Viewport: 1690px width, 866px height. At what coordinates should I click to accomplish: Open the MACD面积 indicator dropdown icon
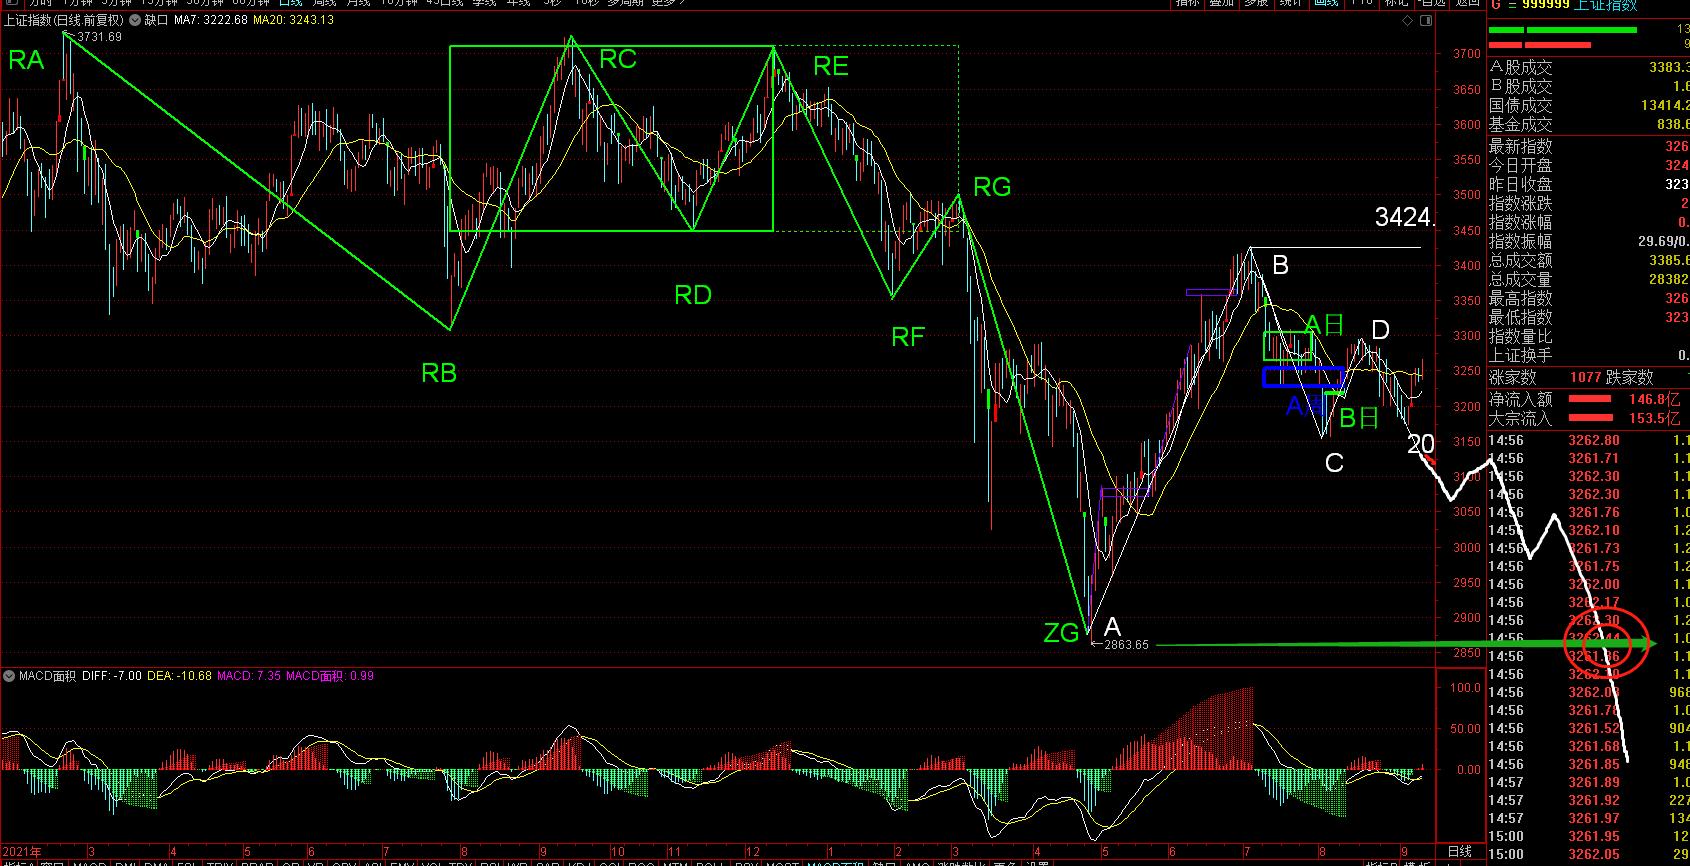[x=10, y=676]
